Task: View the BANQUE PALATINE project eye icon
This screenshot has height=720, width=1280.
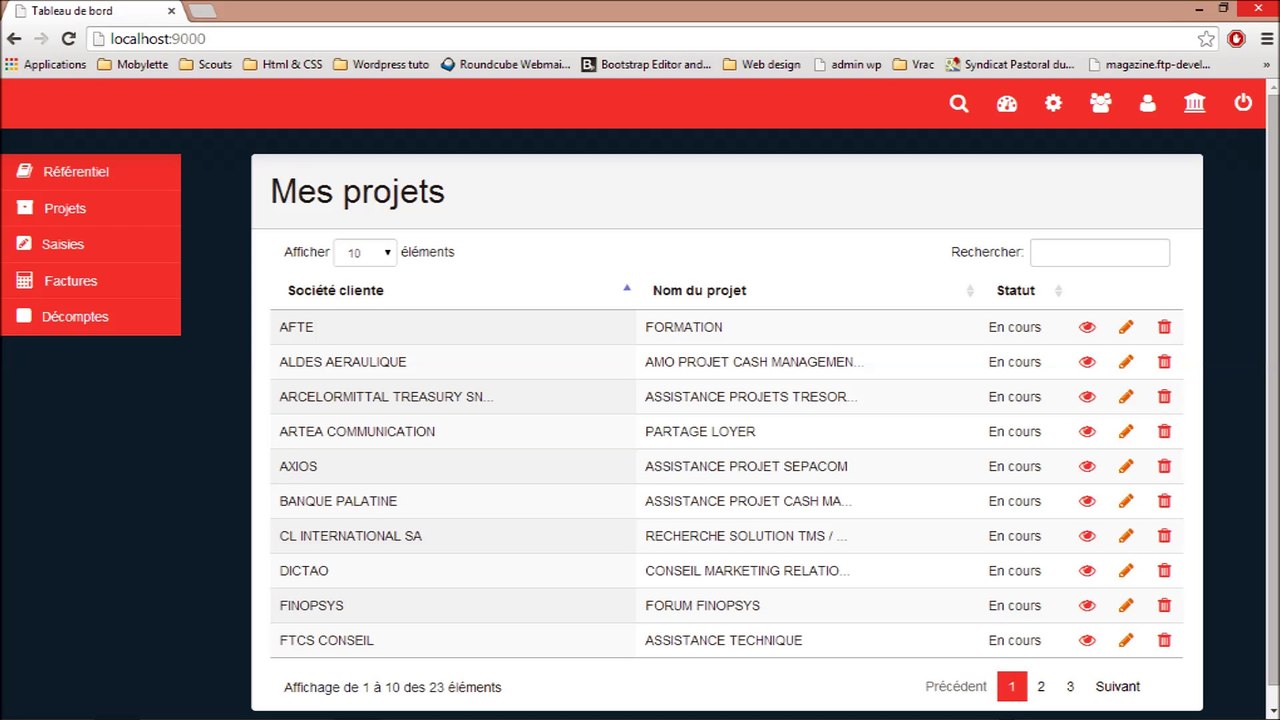Action: 1087,501
